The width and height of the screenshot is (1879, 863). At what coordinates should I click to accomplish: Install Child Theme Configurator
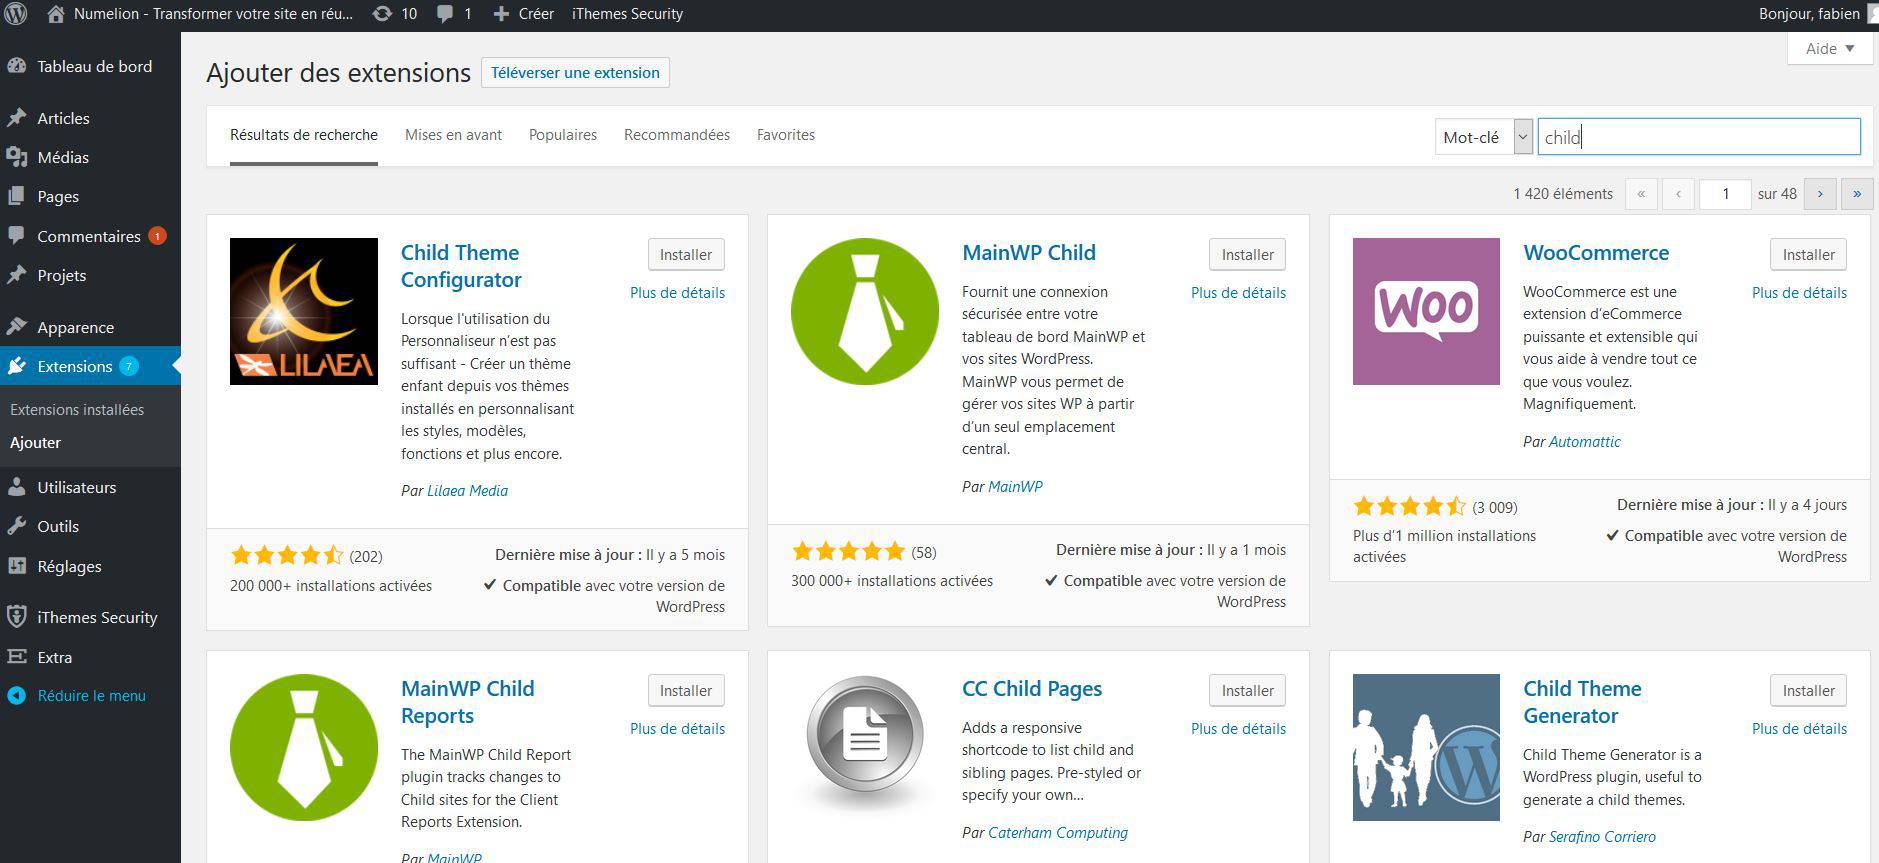(x=686, y=254)
